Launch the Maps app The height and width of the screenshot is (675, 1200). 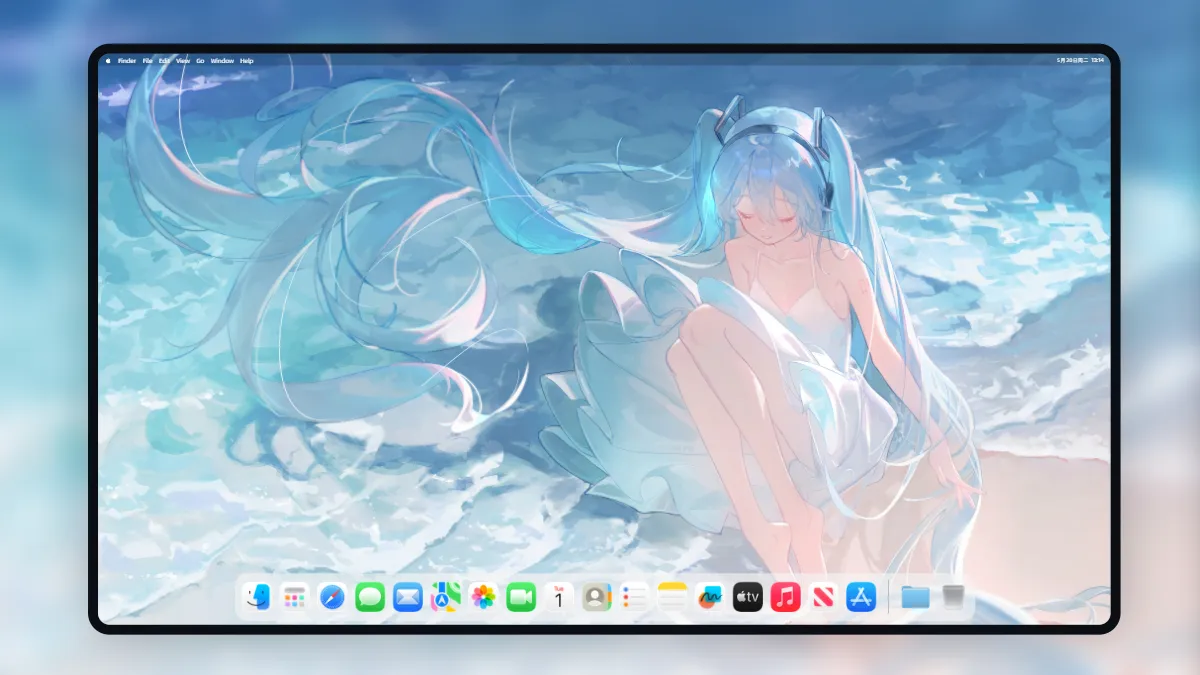pyautogui.click(x=445, y=598)
